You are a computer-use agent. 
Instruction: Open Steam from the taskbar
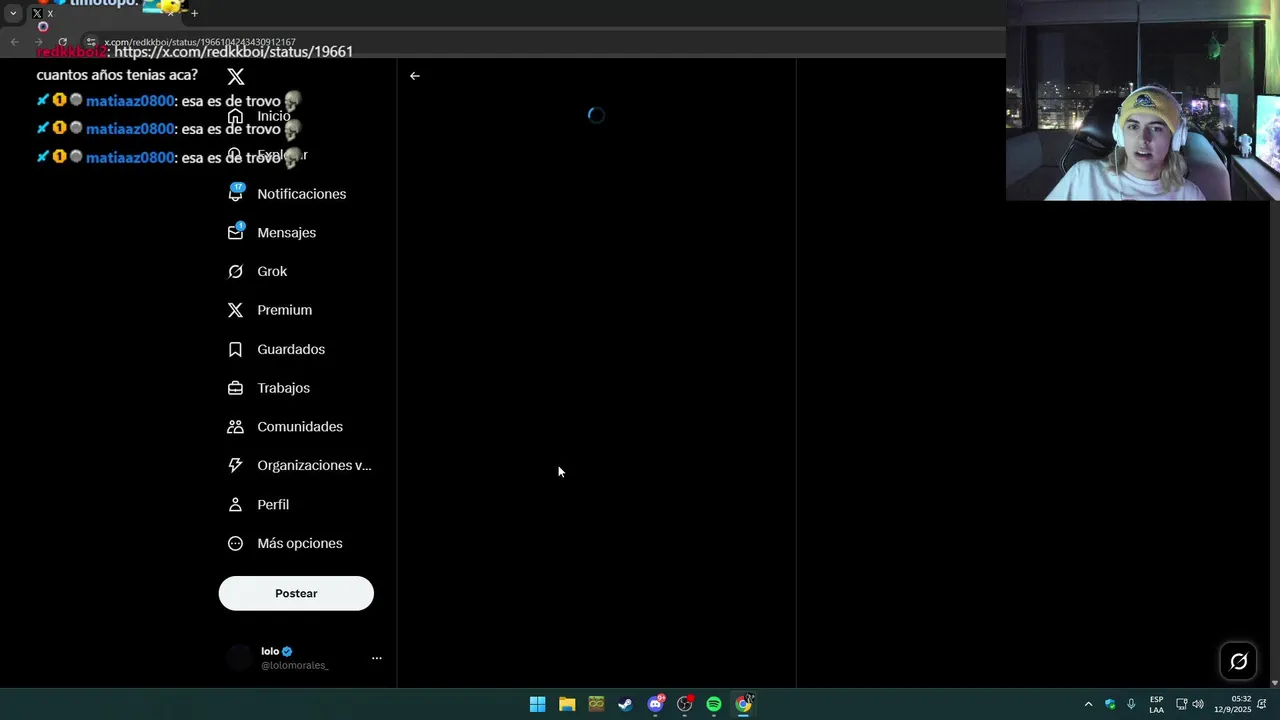625,704
